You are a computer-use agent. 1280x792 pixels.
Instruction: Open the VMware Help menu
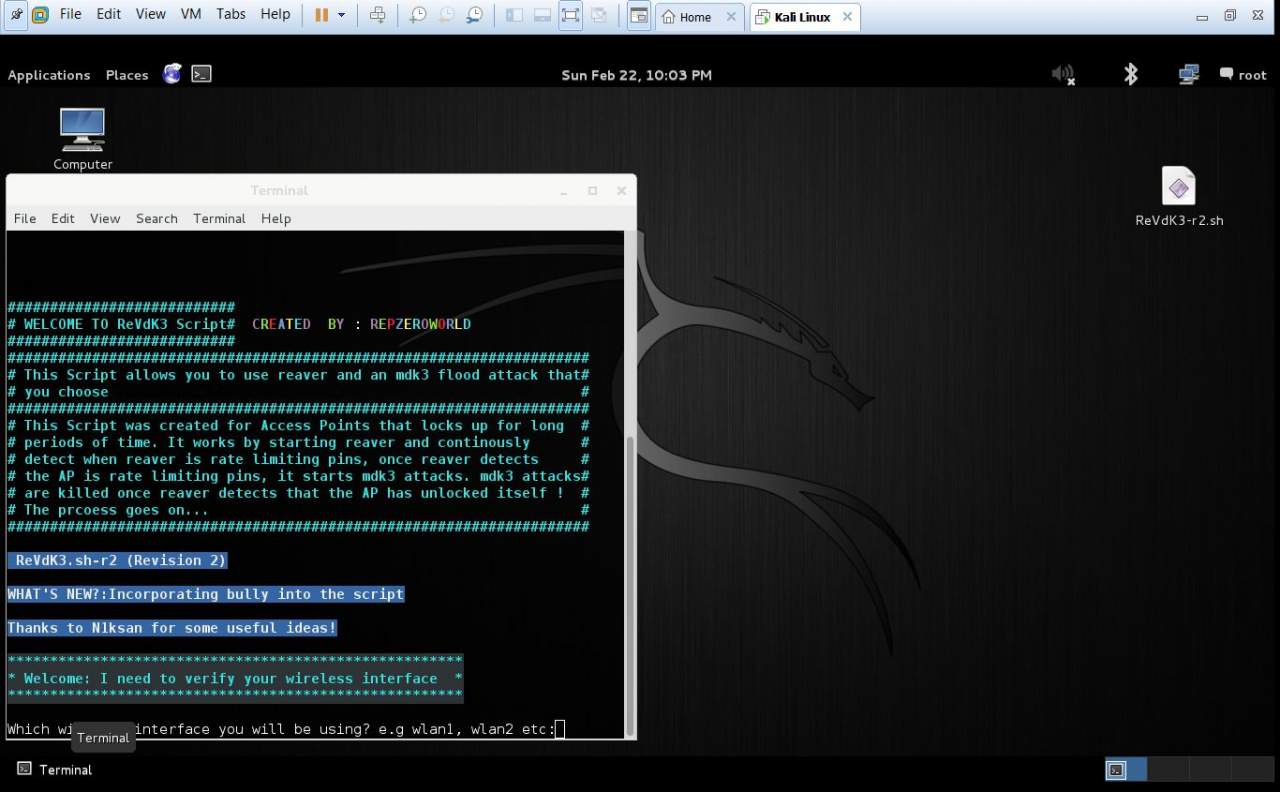coord(275,14)
